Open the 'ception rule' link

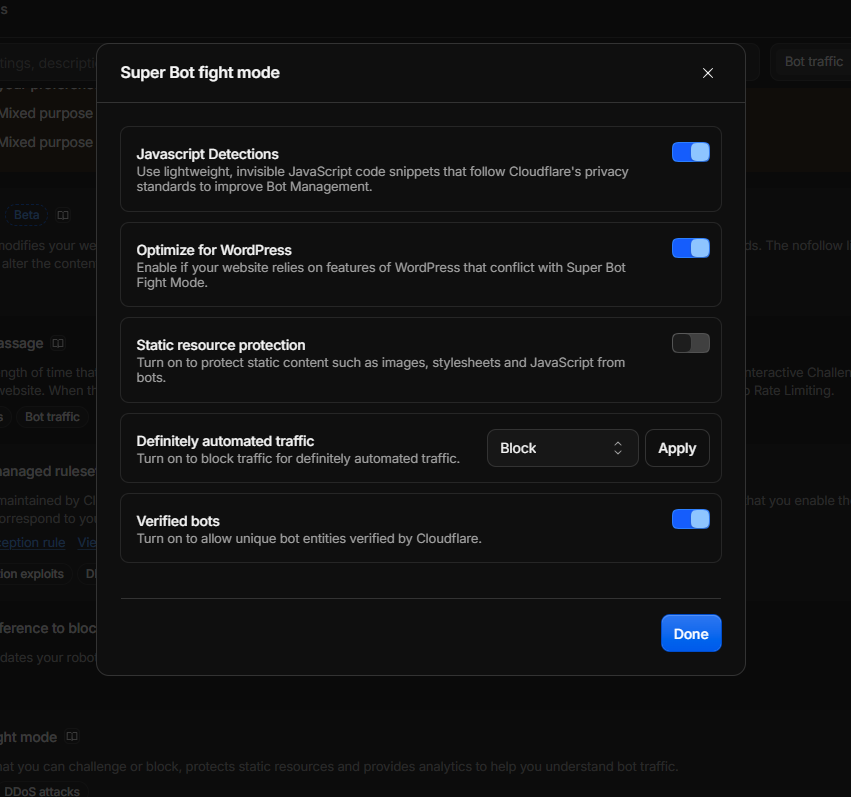(x=32, y=543)
